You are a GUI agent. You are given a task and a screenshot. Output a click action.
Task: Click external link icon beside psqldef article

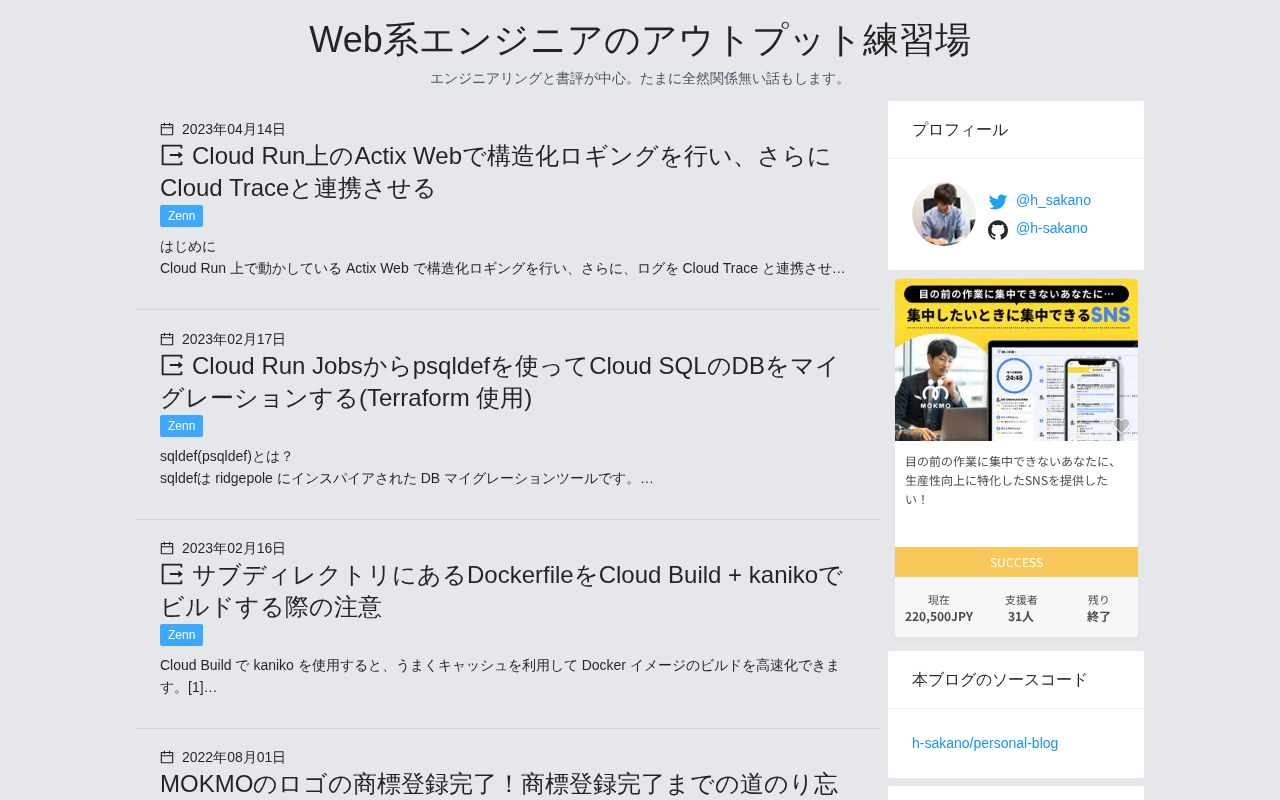tap(172, 366)
